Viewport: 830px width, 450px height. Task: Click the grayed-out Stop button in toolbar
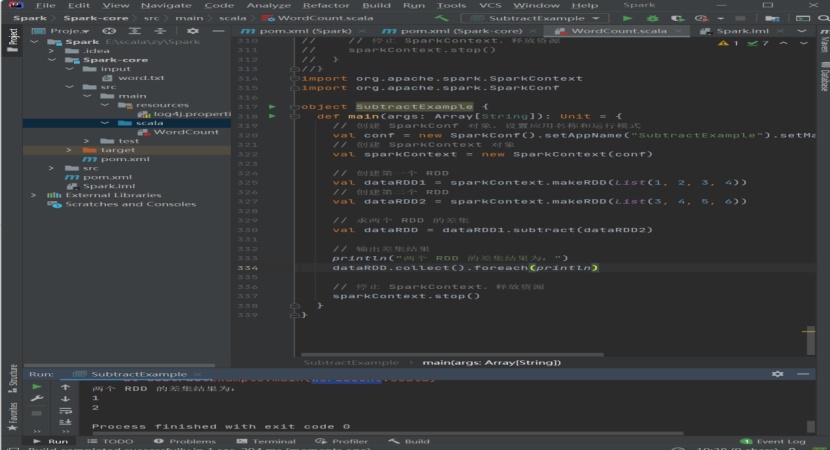click(x=740, y=18)
